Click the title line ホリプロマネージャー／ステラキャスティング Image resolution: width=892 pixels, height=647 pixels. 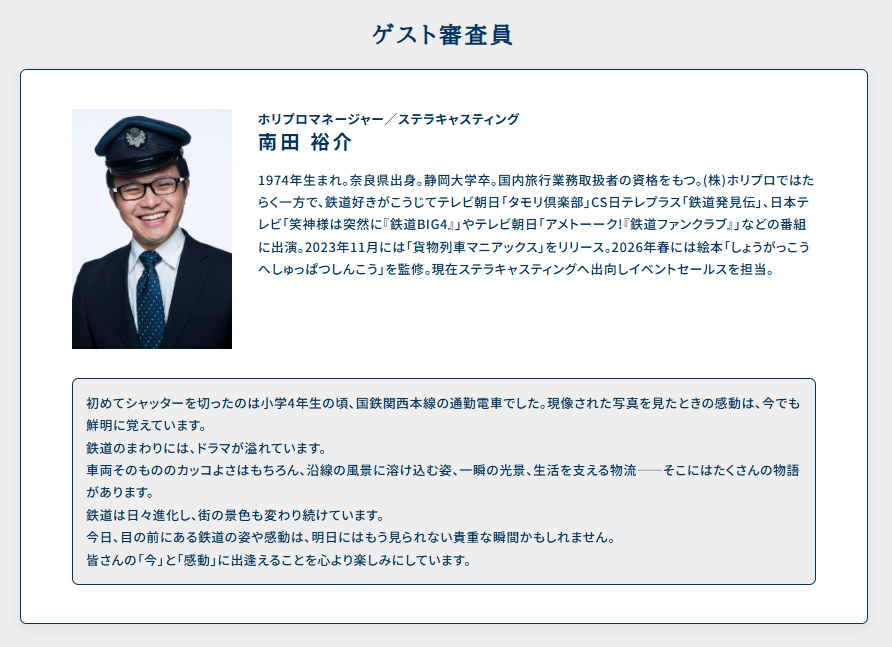(x=389, y=119)
